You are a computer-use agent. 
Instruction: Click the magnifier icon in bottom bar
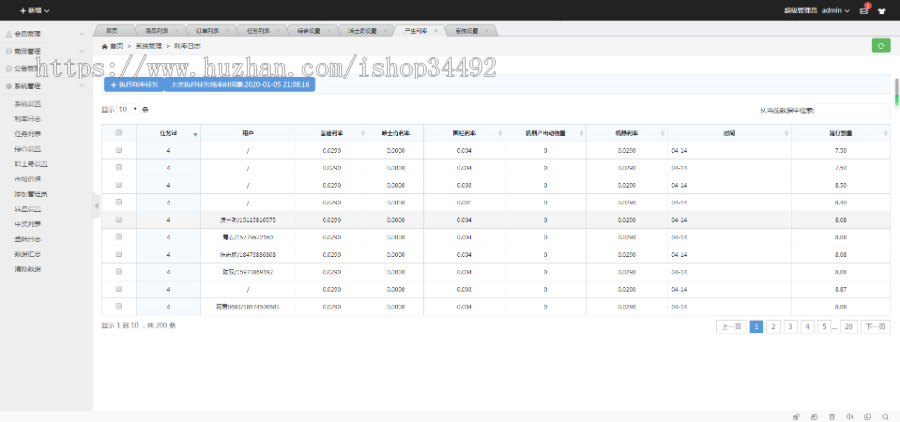point(885,416)
